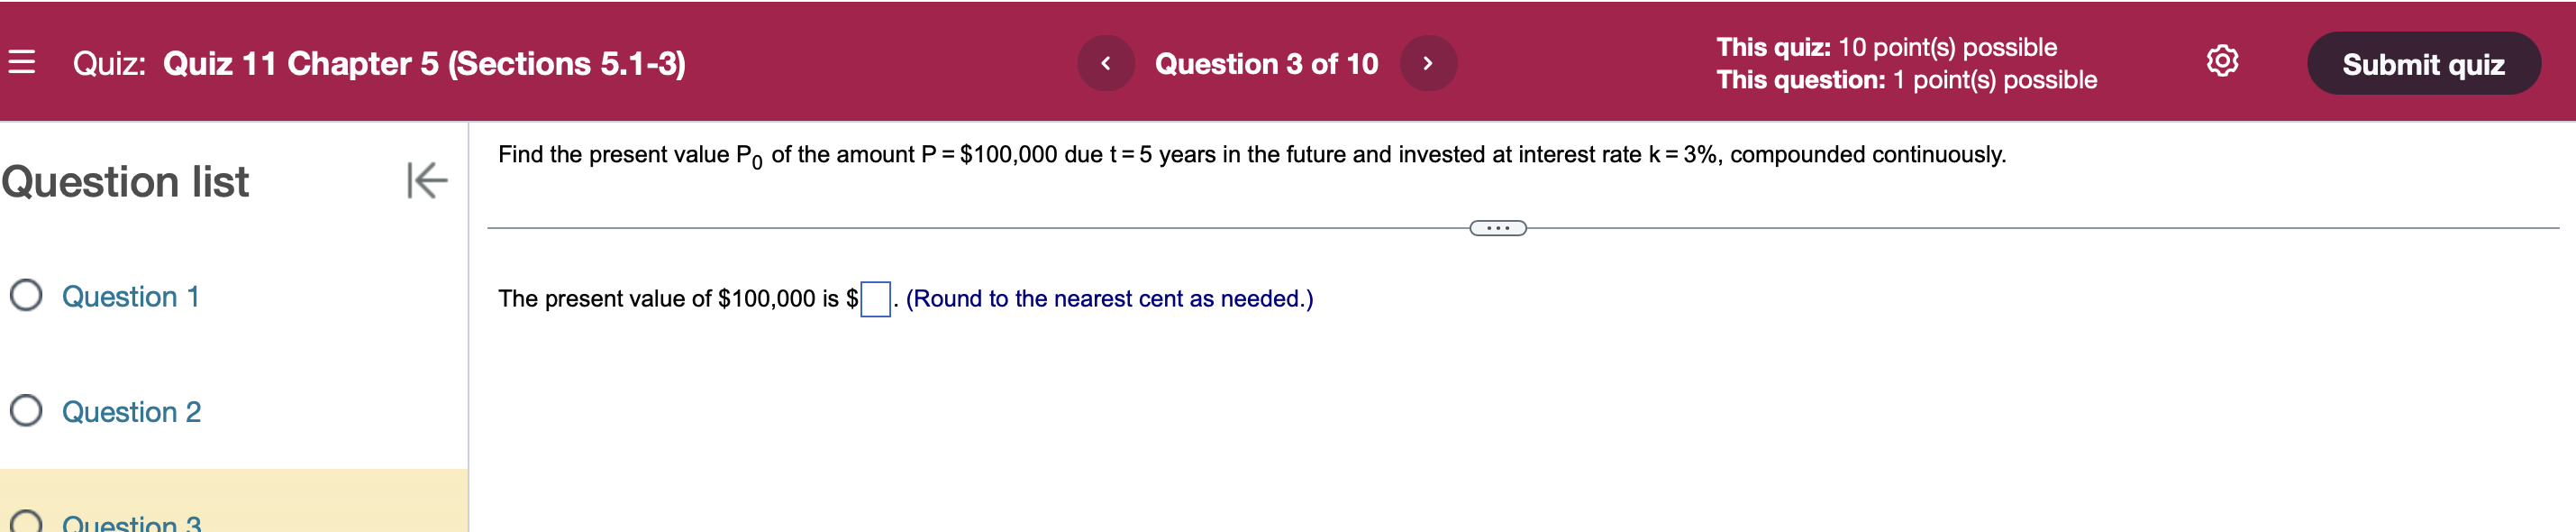Click Question 3 of 10 indicator
The height and width of the screenshot is (532, 2576).
tap(1267, 62)
